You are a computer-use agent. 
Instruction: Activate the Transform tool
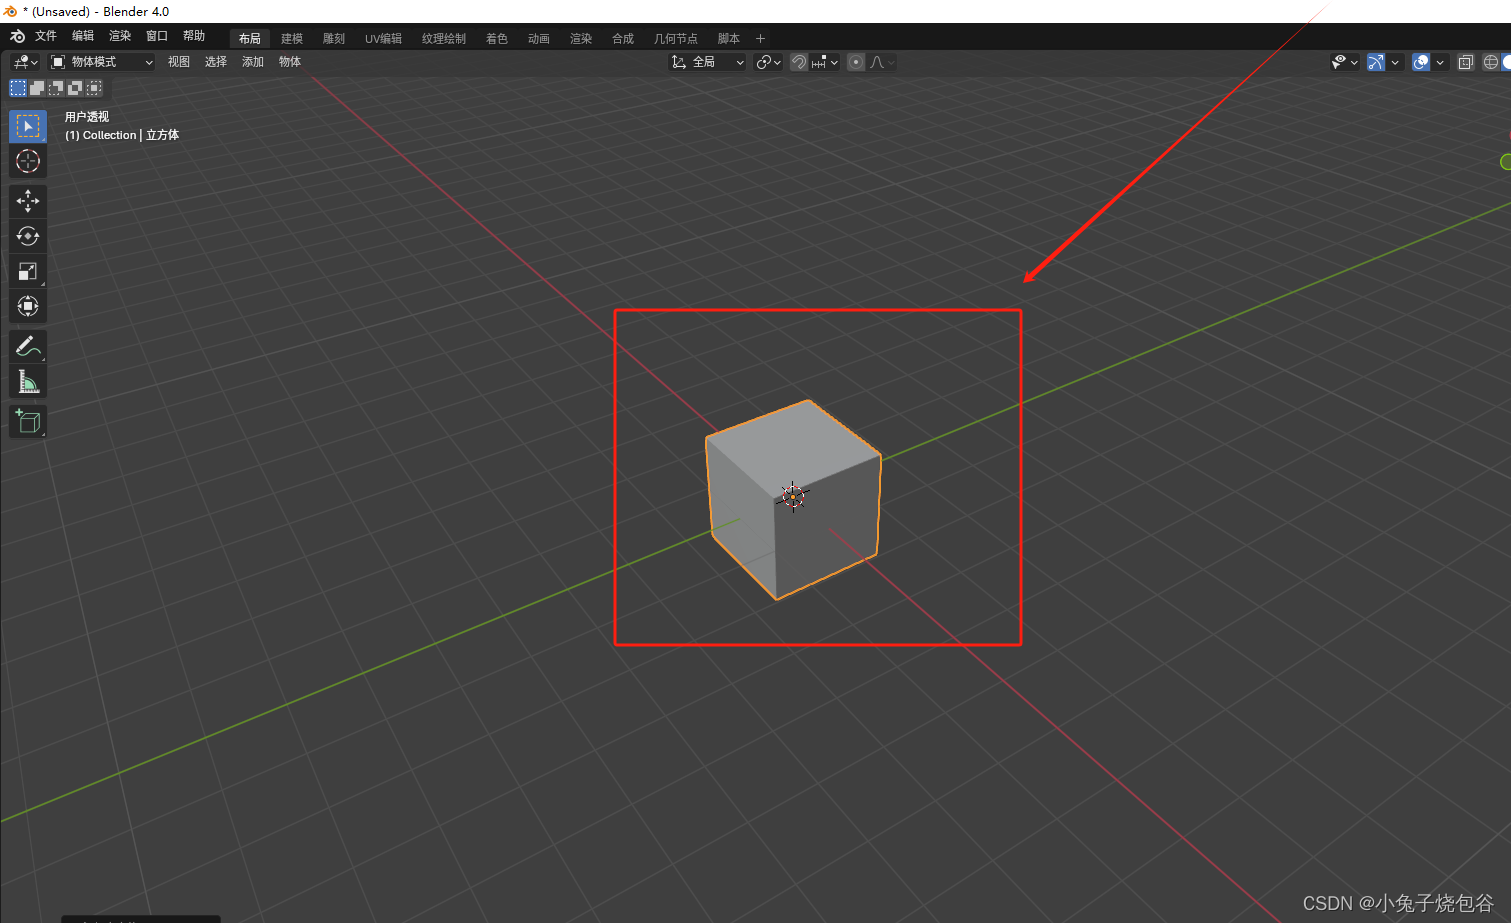click(x=28, y=306)
